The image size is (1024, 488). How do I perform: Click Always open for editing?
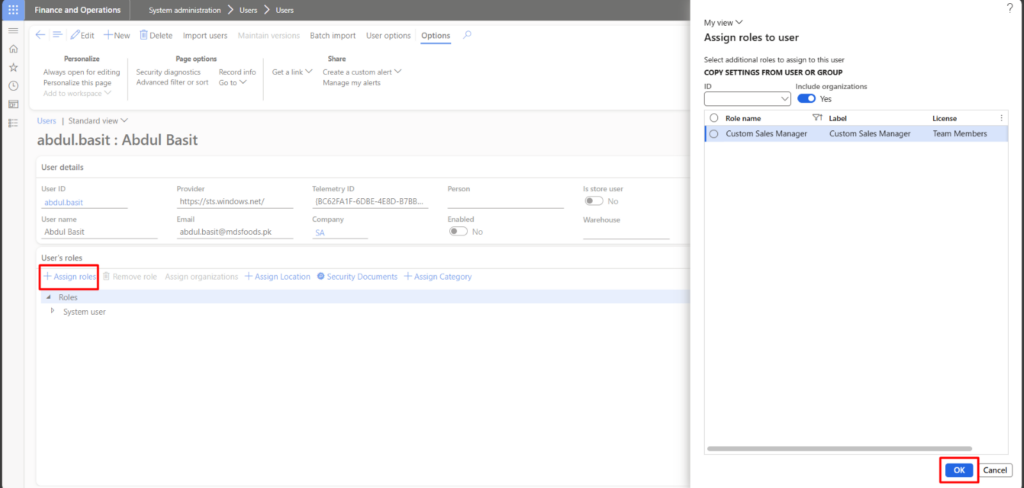click(82, 72)
